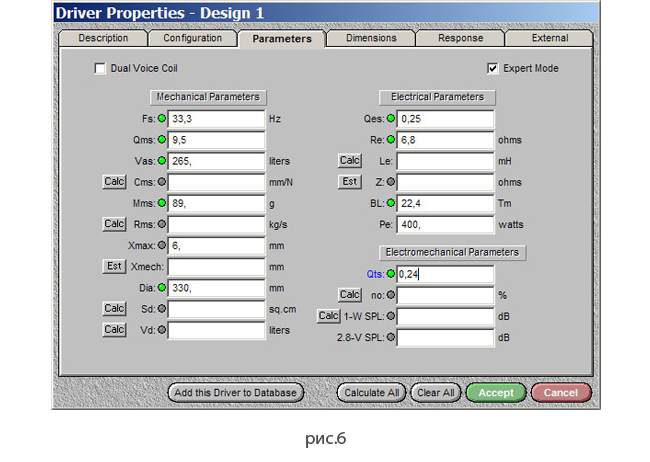The image size is (650, 462).
Task: Click the gray indicator beside Cms
Action: [x=162, y=182]
